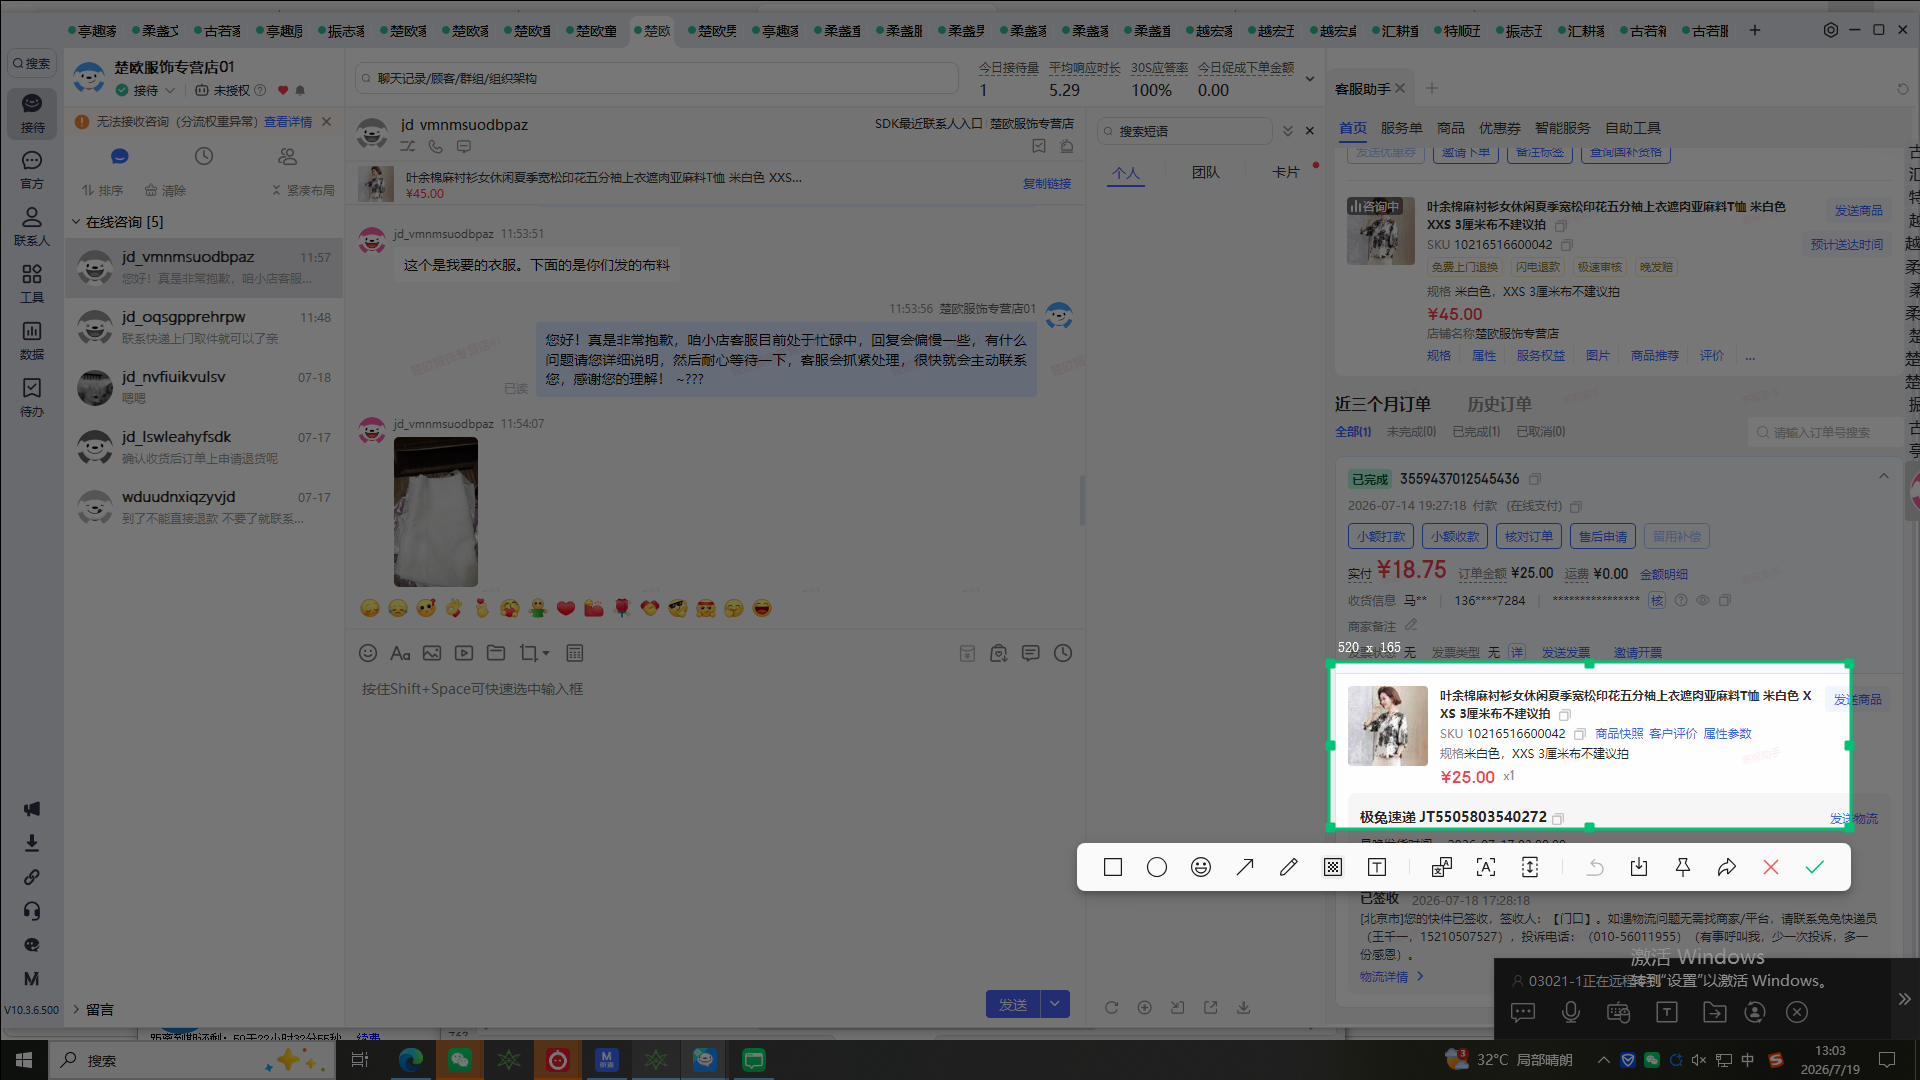Switch to the 优惠券 tab
Screen dimensions: 1920x1080
[1499, 128]
